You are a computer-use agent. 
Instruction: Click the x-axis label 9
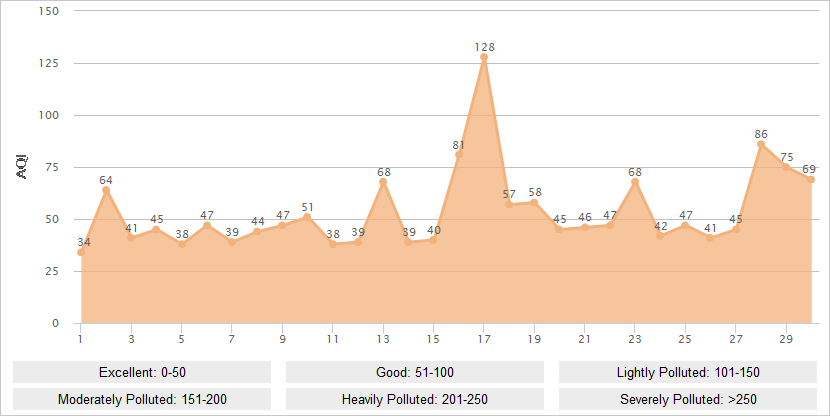point(282,339)
